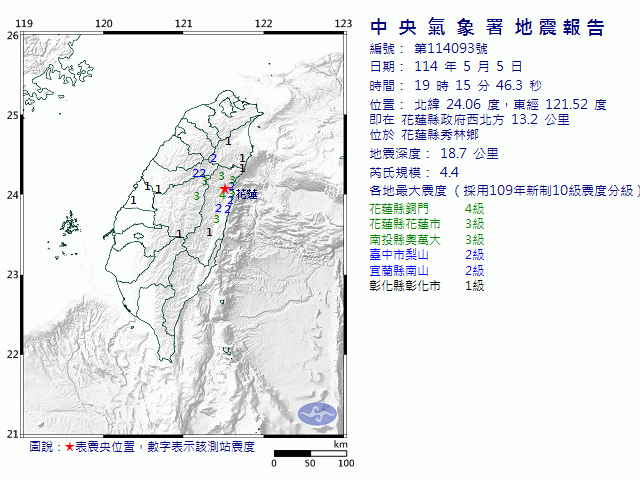Click the station name 宜蘭縣南山
The width and height of the screenshot is (640, 480).
(399, 271)
